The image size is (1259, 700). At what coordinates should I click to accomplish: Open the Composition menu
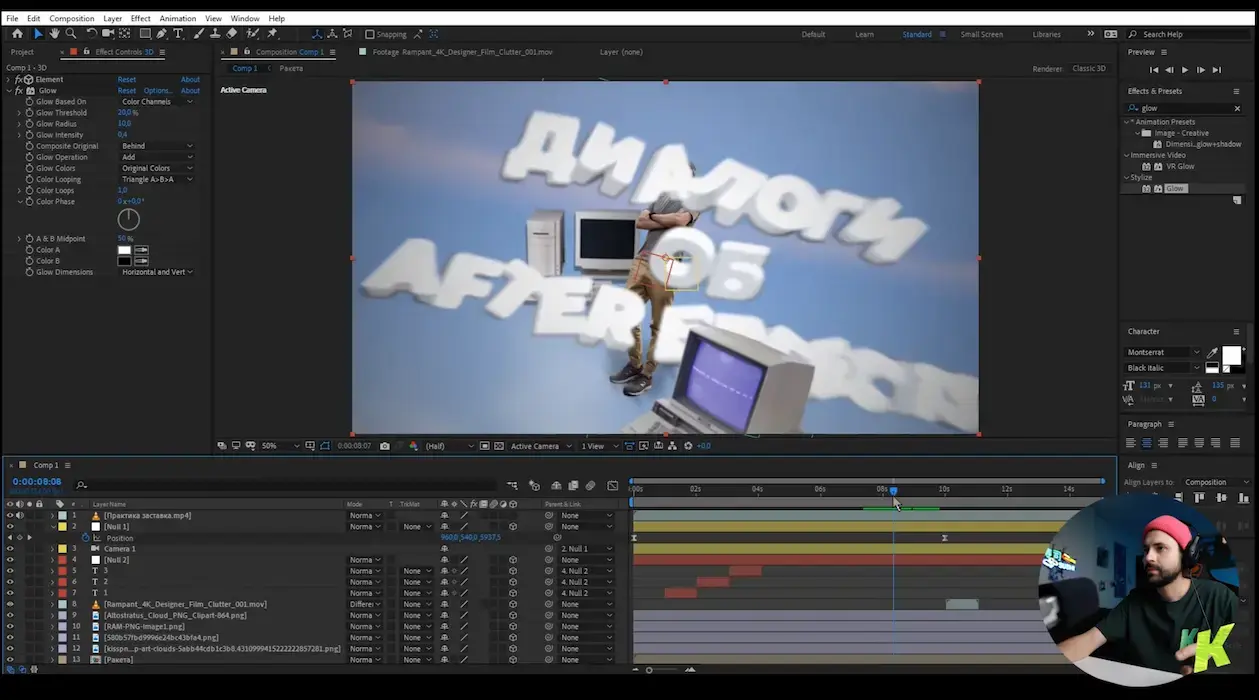point(72,18)
